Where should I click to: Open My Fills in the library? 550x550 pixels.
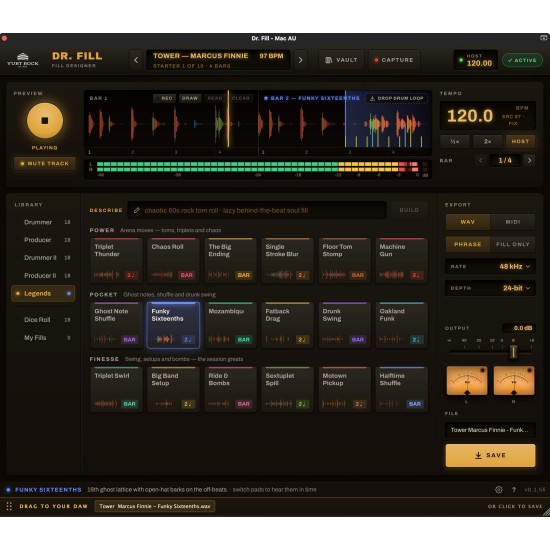click(x=43, y=338)
